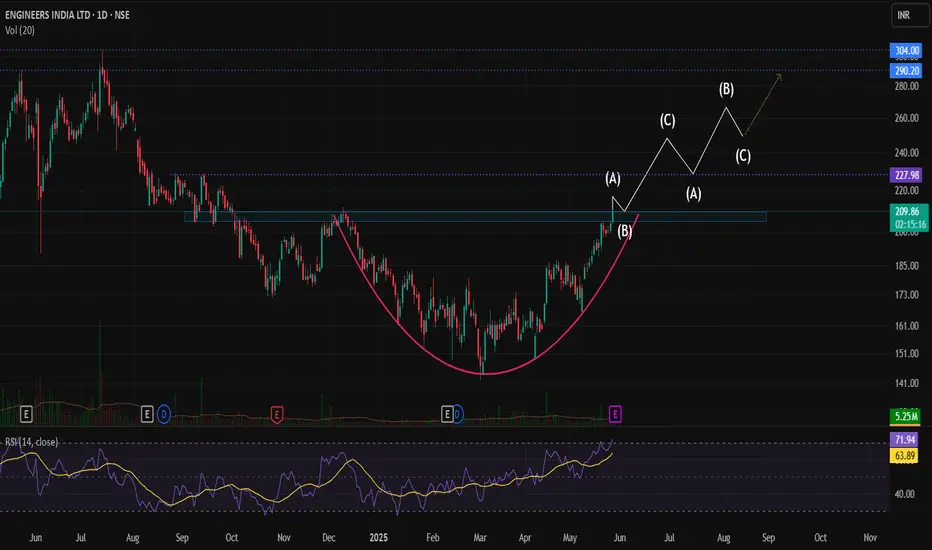Viewport: 932px width, 550px height.
Task: Click the May label on time axis
Action: (x=569, y=538)
